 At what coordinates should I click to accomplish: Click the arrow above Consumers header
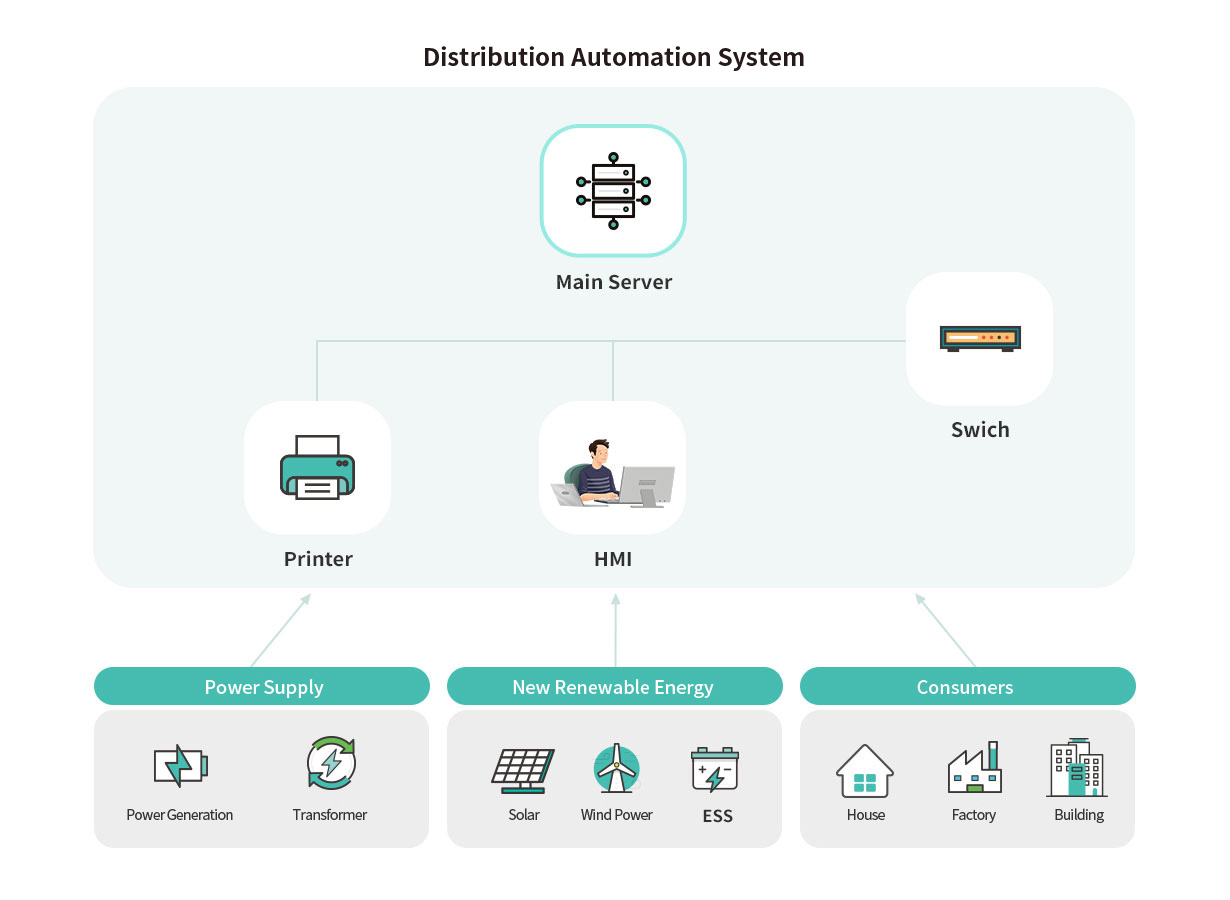click(945, 630)
